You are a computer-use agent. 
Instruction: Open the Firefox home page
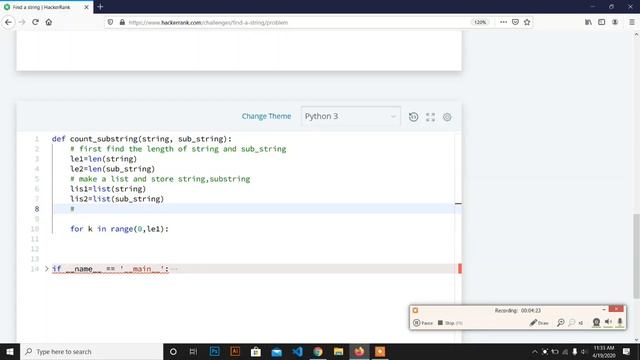coord(49,22)
